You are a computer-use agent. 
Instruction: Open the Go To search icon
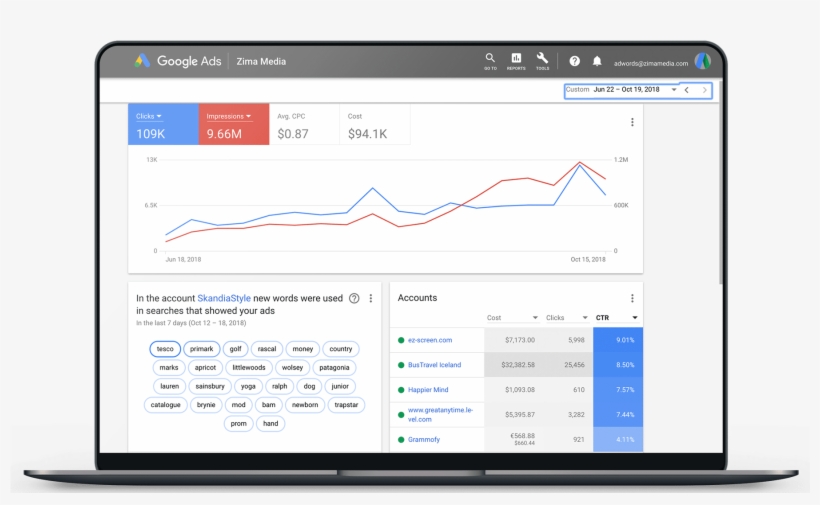click(490, 60)
